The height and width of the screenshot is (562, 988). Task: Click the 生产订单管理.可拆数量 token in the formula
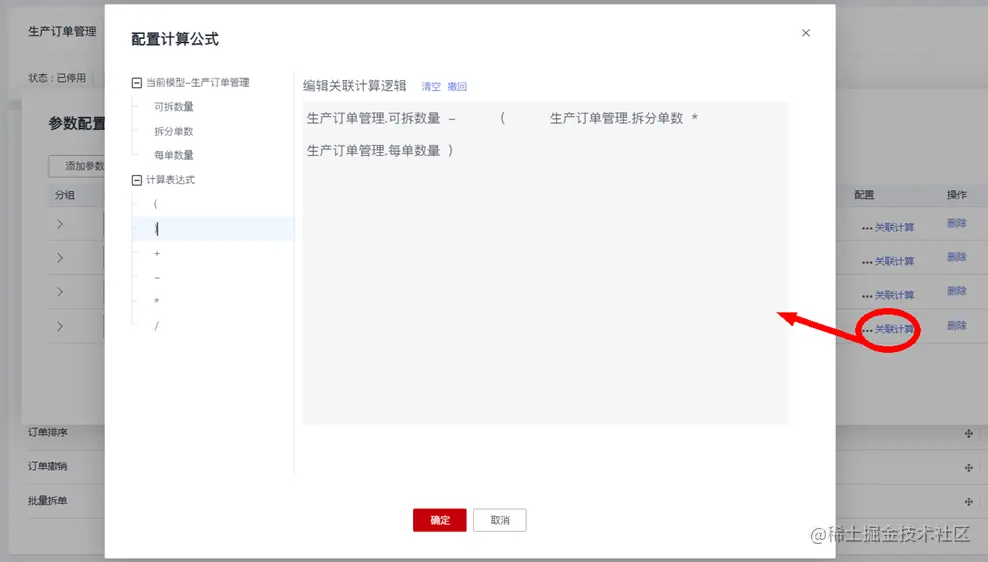pos(373,118)
